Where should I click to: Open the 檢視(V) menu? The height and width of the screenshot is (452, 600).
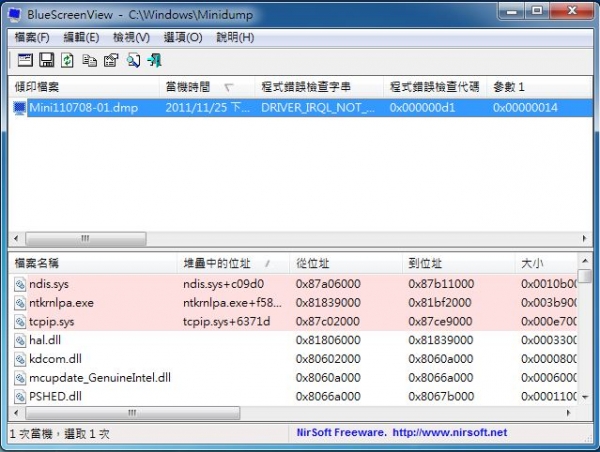[131, 37]
